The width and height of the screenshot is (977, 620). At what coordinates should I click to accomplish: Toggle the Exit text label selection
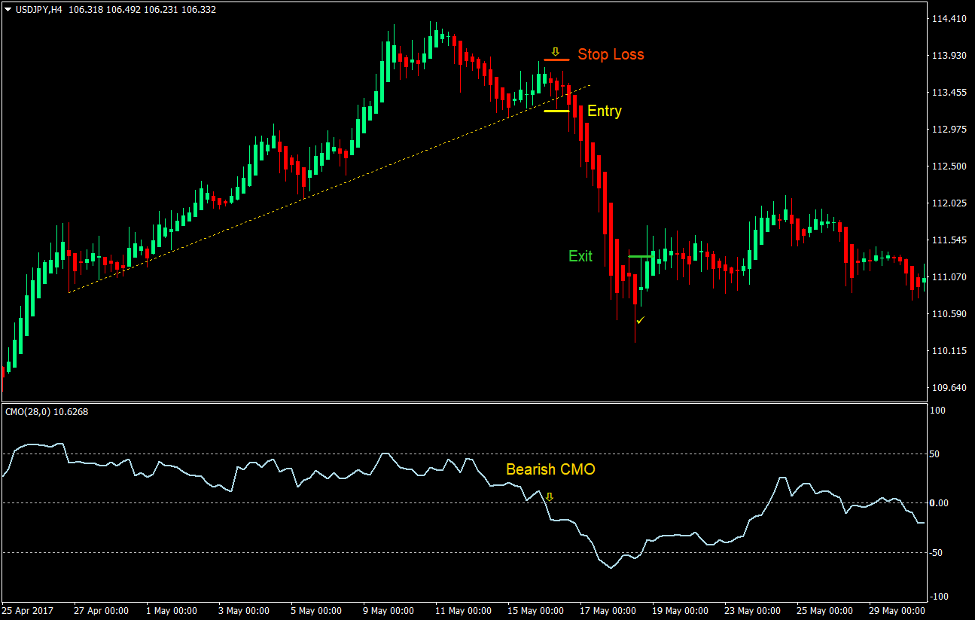(x=580, y=256)
